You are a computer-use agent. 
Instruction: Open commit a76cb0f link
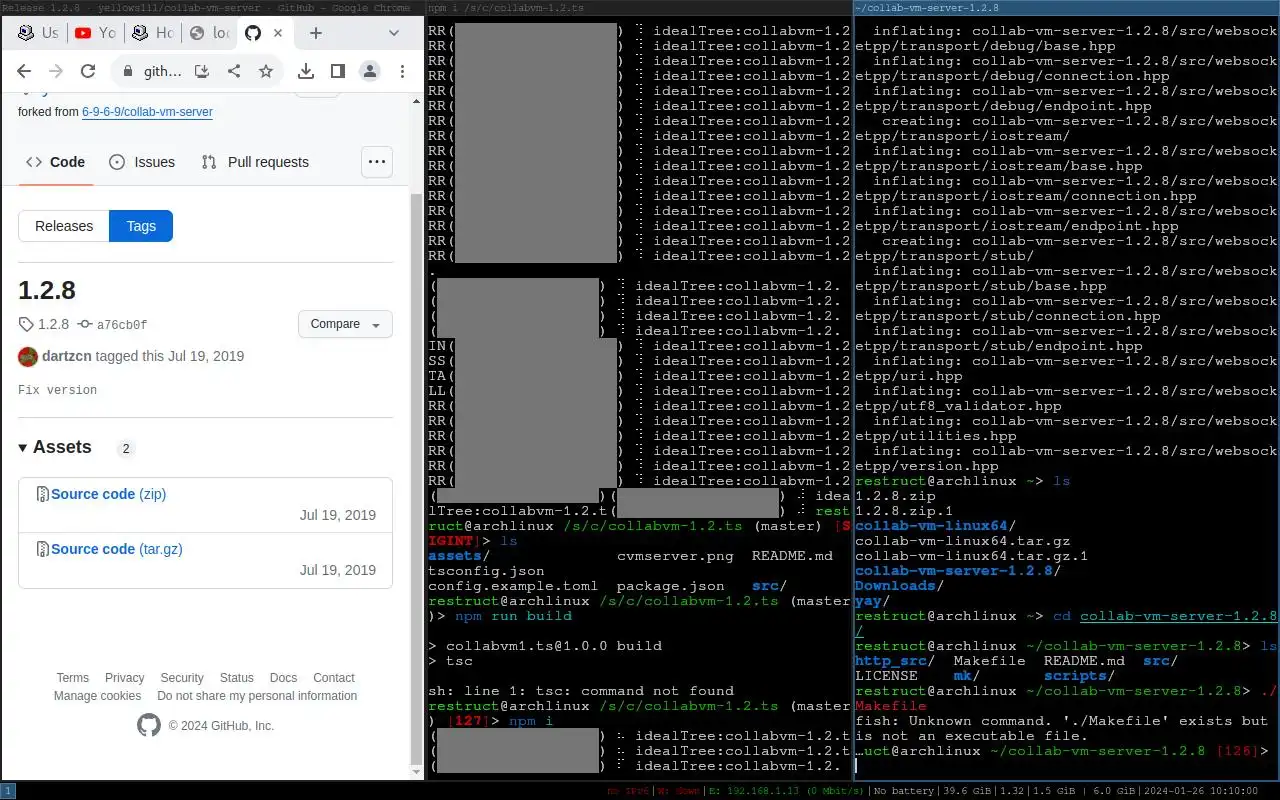(x=113, y=324)
